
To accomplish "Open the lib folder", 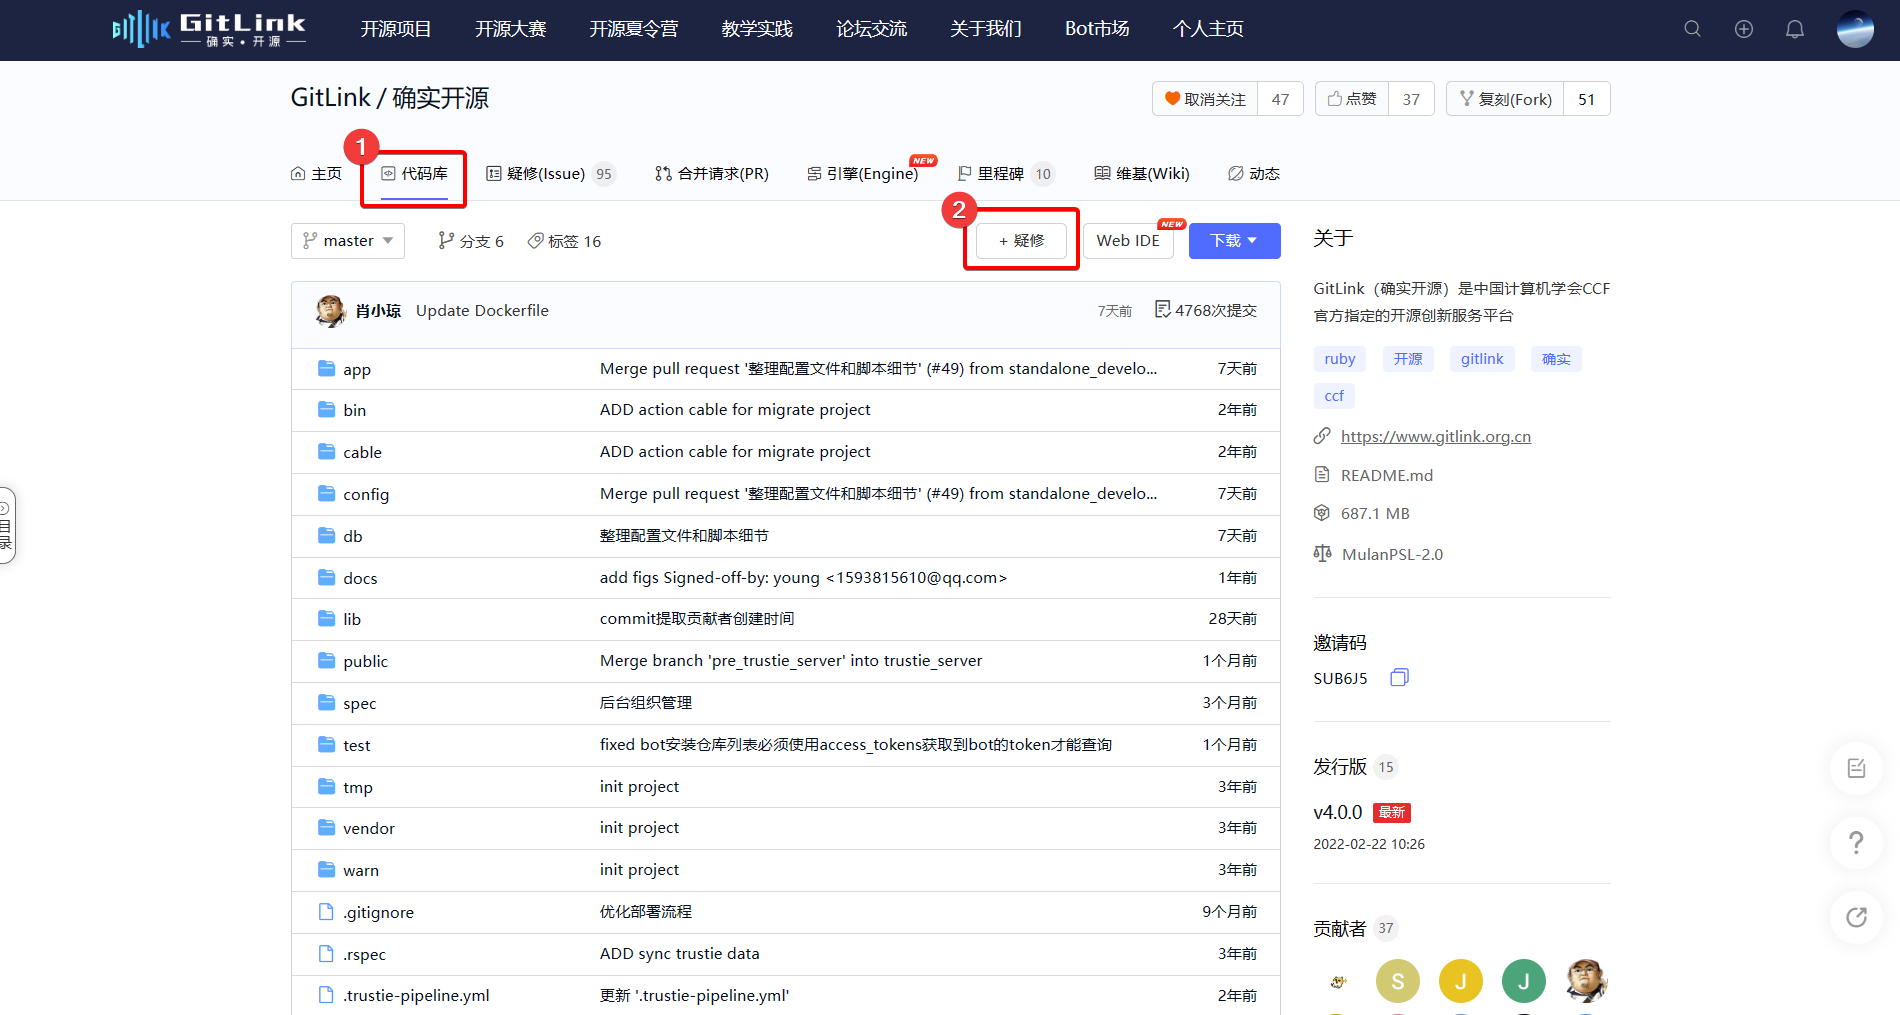I will 351,619.
